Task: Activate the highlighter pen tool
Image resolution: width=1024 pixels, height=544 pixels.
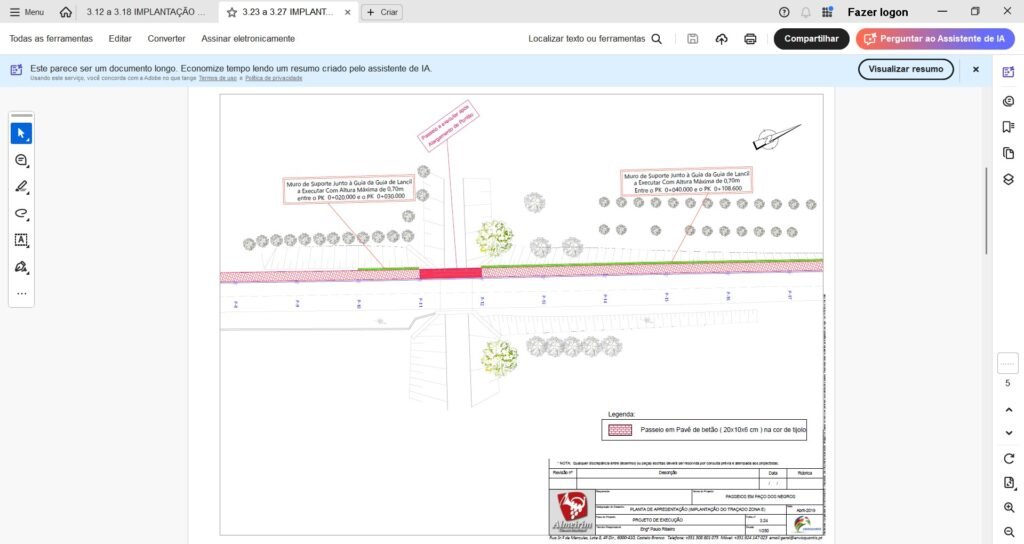Action: coord(21,187)
